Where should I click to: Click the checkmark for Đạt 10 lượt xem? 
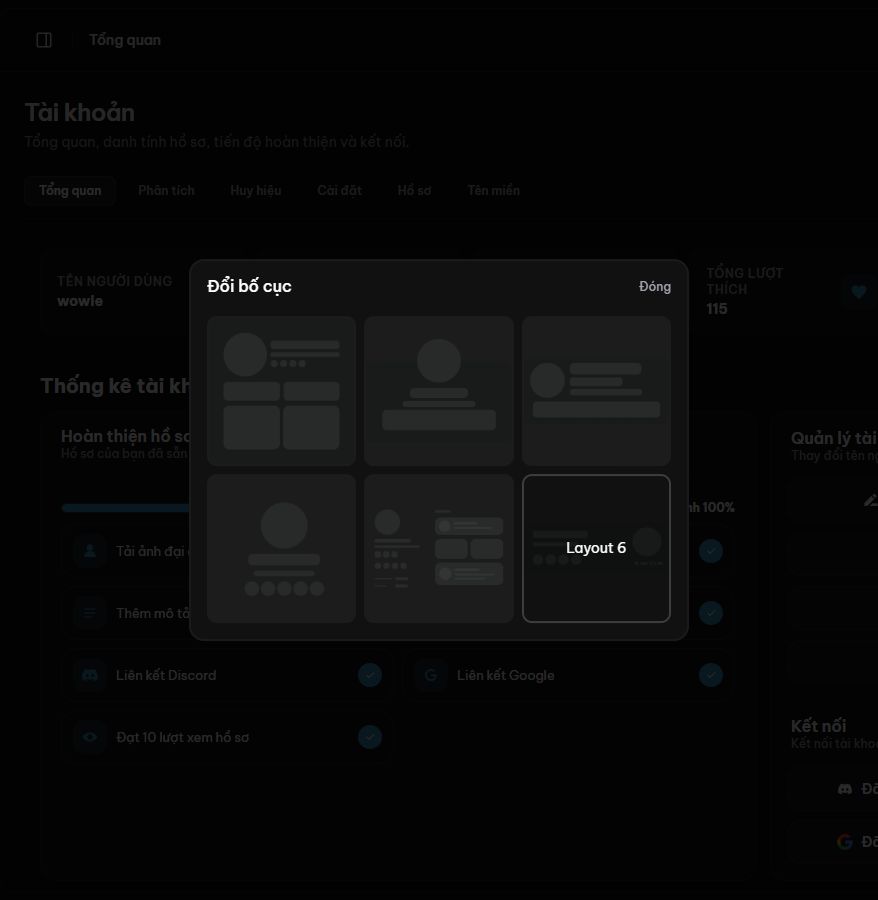click(370, 737)
